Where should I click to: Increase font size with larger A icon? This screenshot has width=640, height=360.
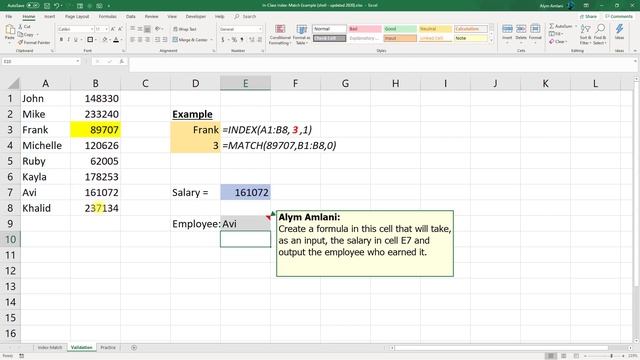point(113,29)
